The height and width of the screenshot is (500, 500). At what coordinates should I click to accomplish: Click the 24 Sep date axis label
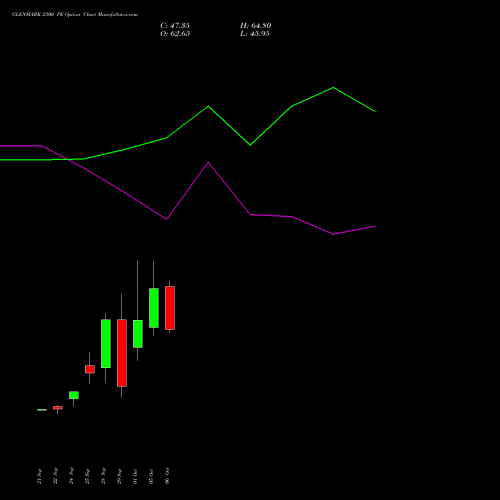(x=71, y=476)
